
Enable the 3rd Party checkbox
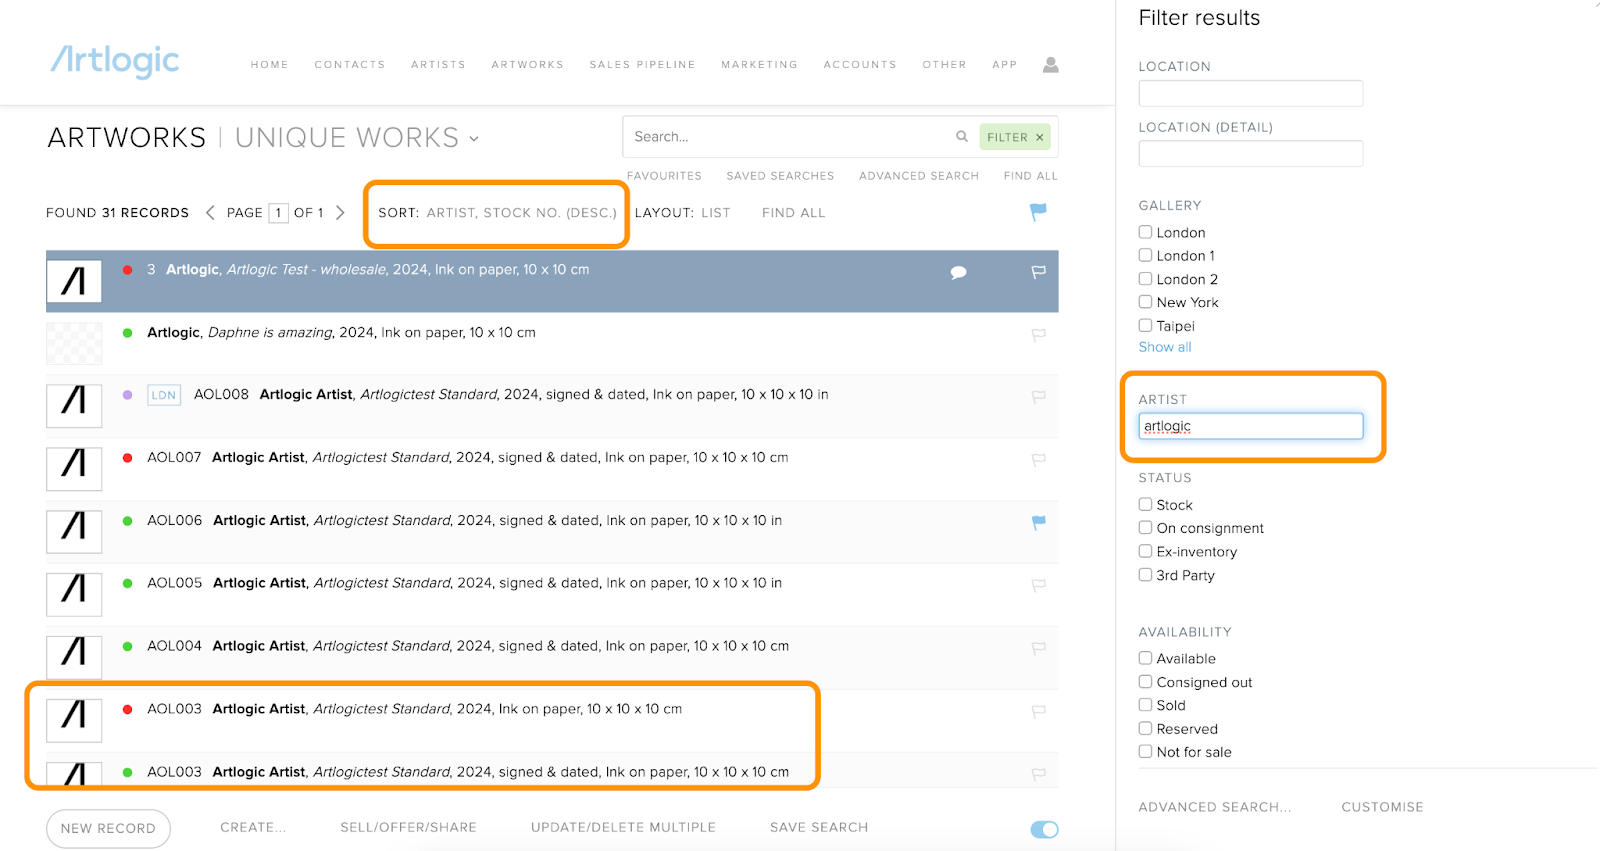point(1145,575)
